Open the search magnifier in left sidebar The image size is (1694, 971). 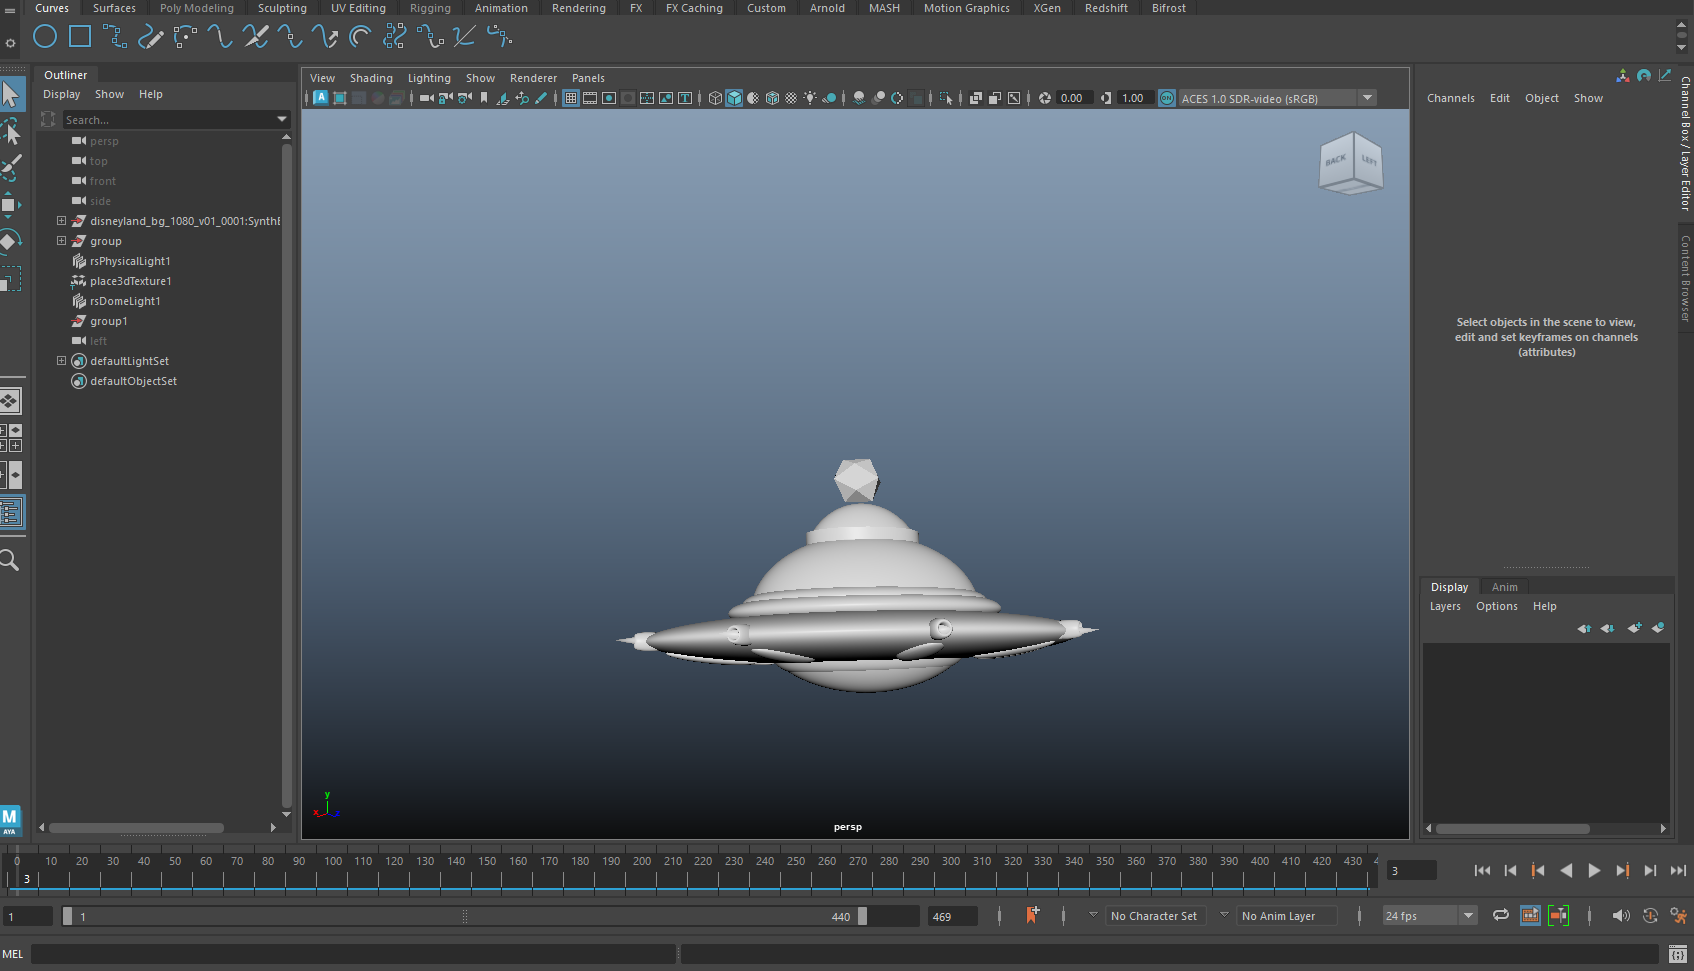pyautogui.click(x=10, y=560)
